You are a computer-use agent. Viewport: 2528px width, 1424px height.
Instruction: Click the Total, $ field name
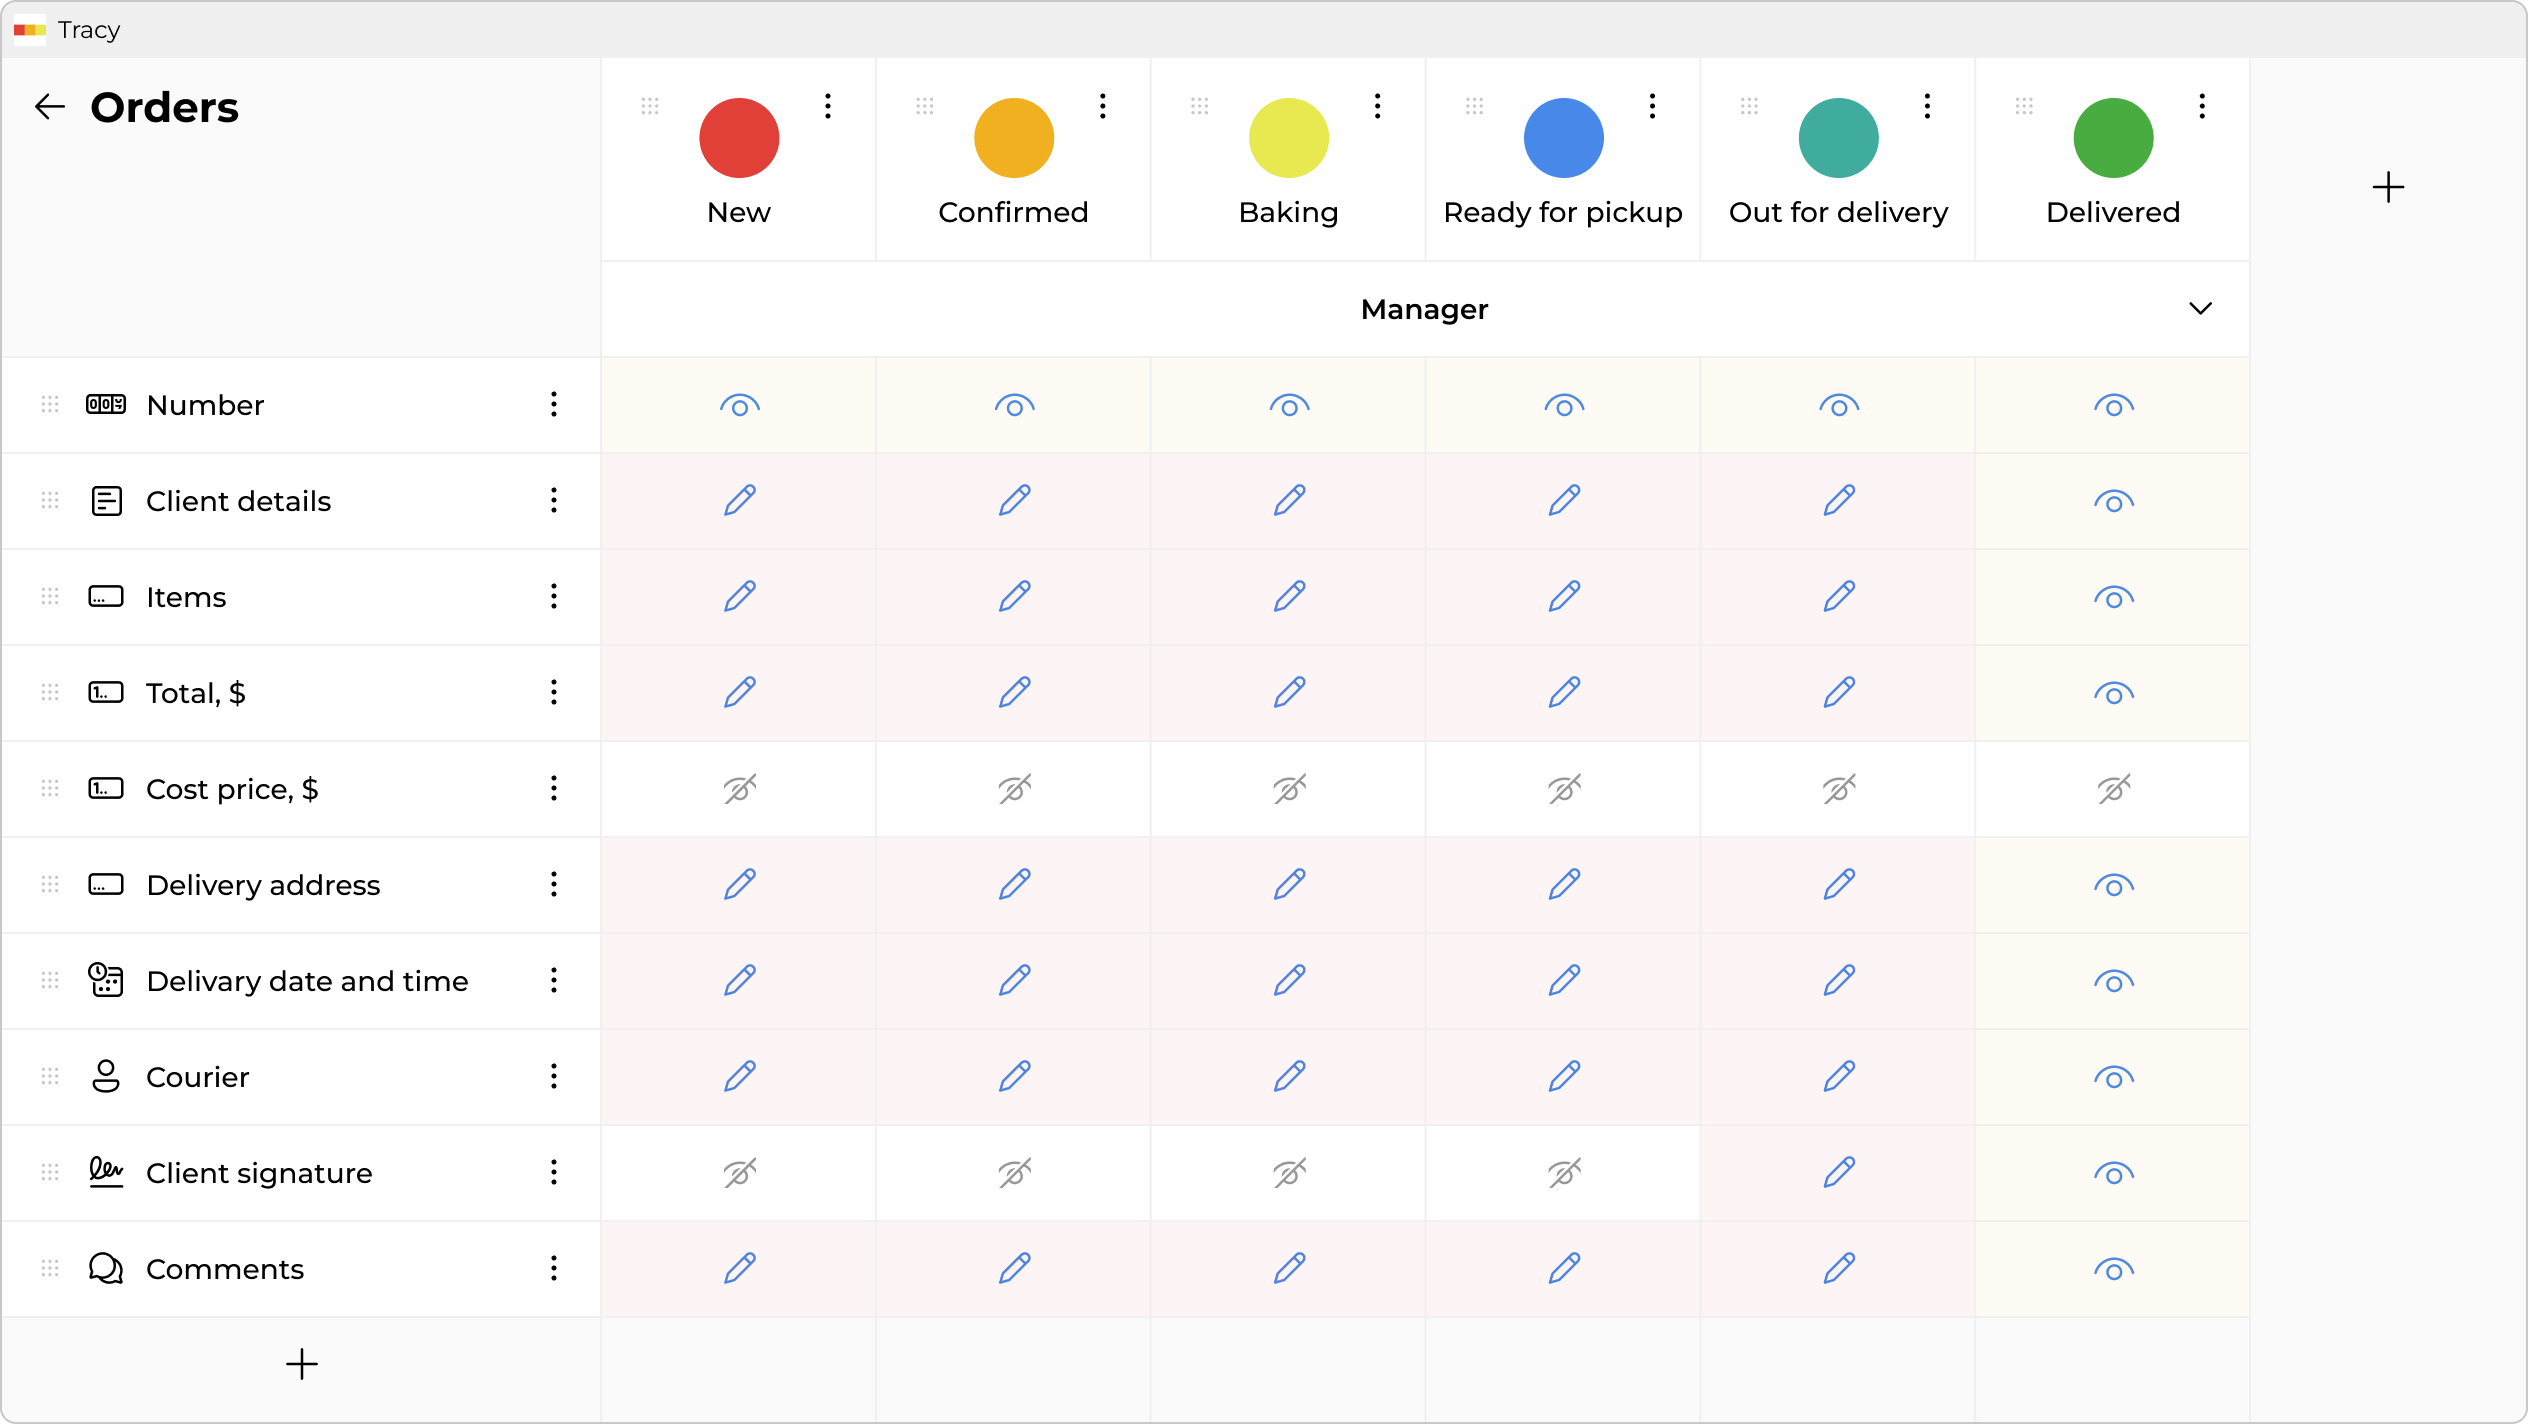coord(196,693)
